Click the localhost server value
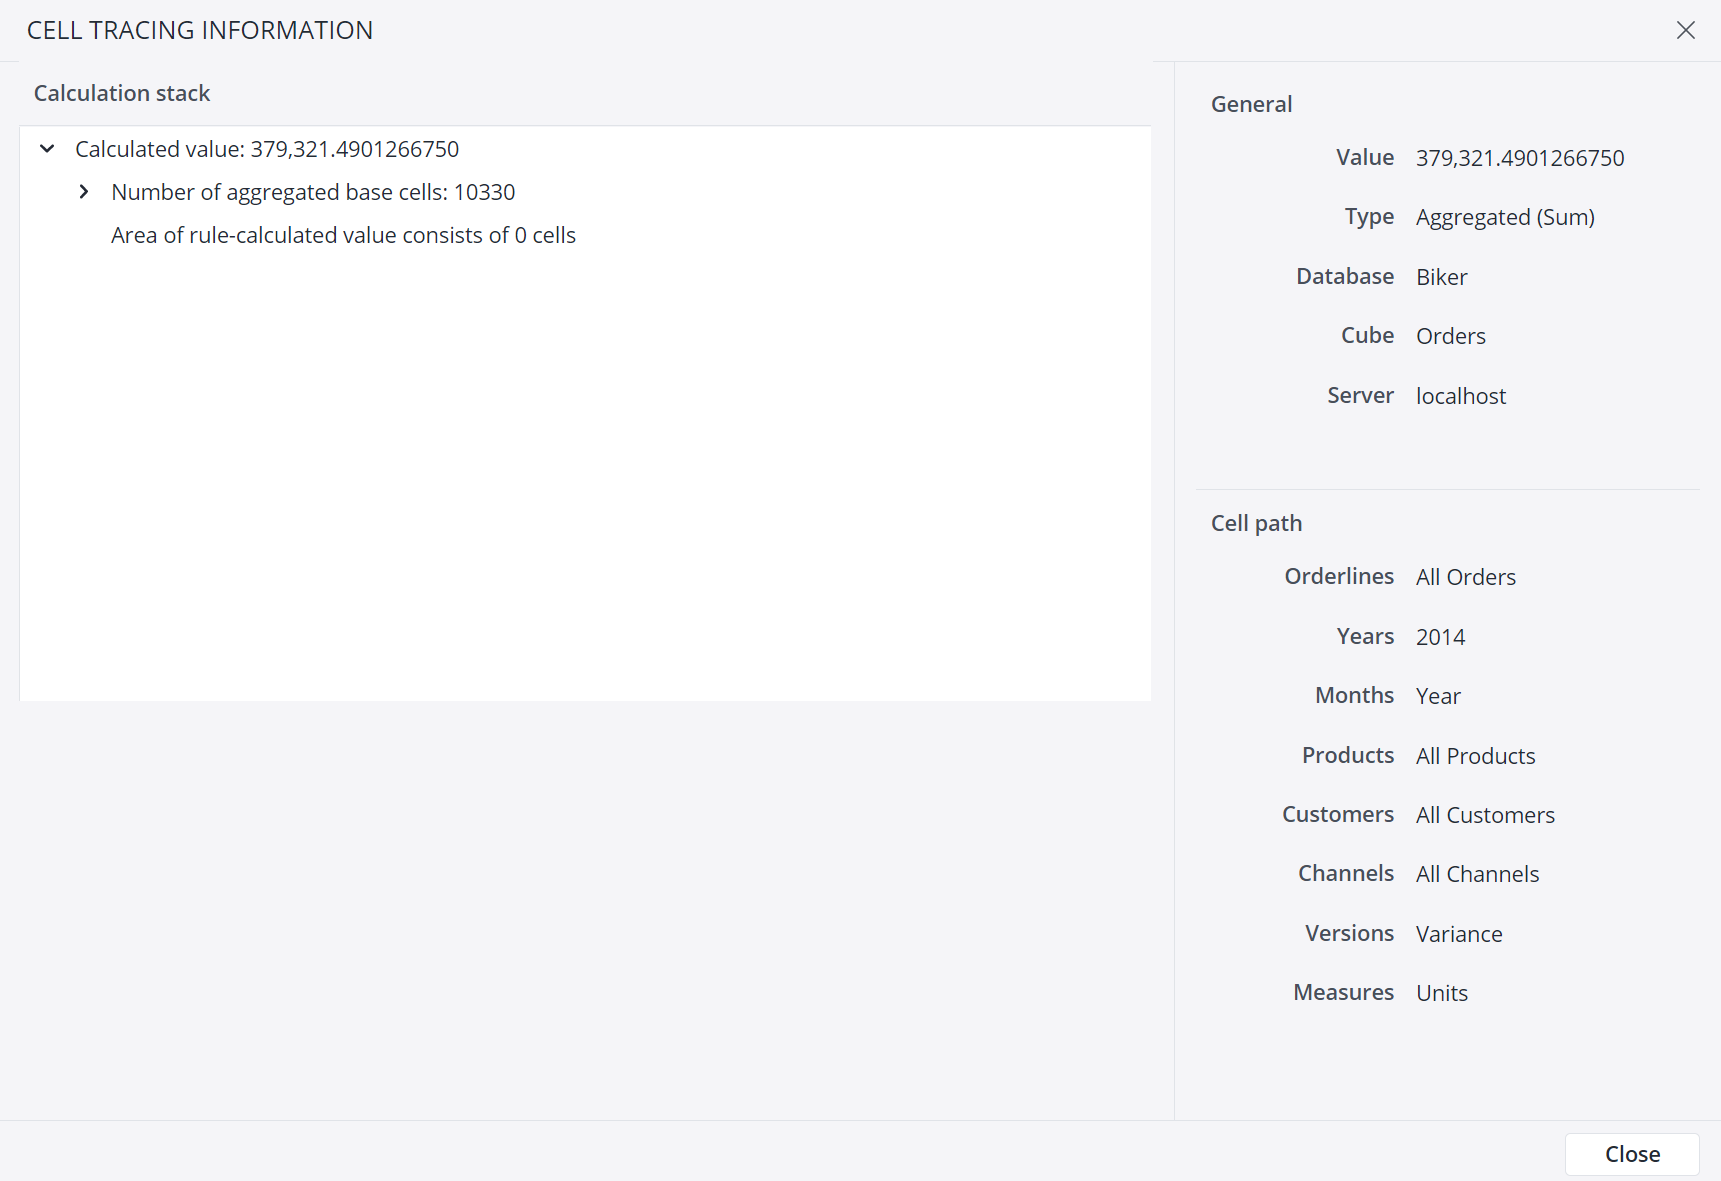Image resolution: width=1721 pixels, height=1181 pixels. coord(1460,396)
